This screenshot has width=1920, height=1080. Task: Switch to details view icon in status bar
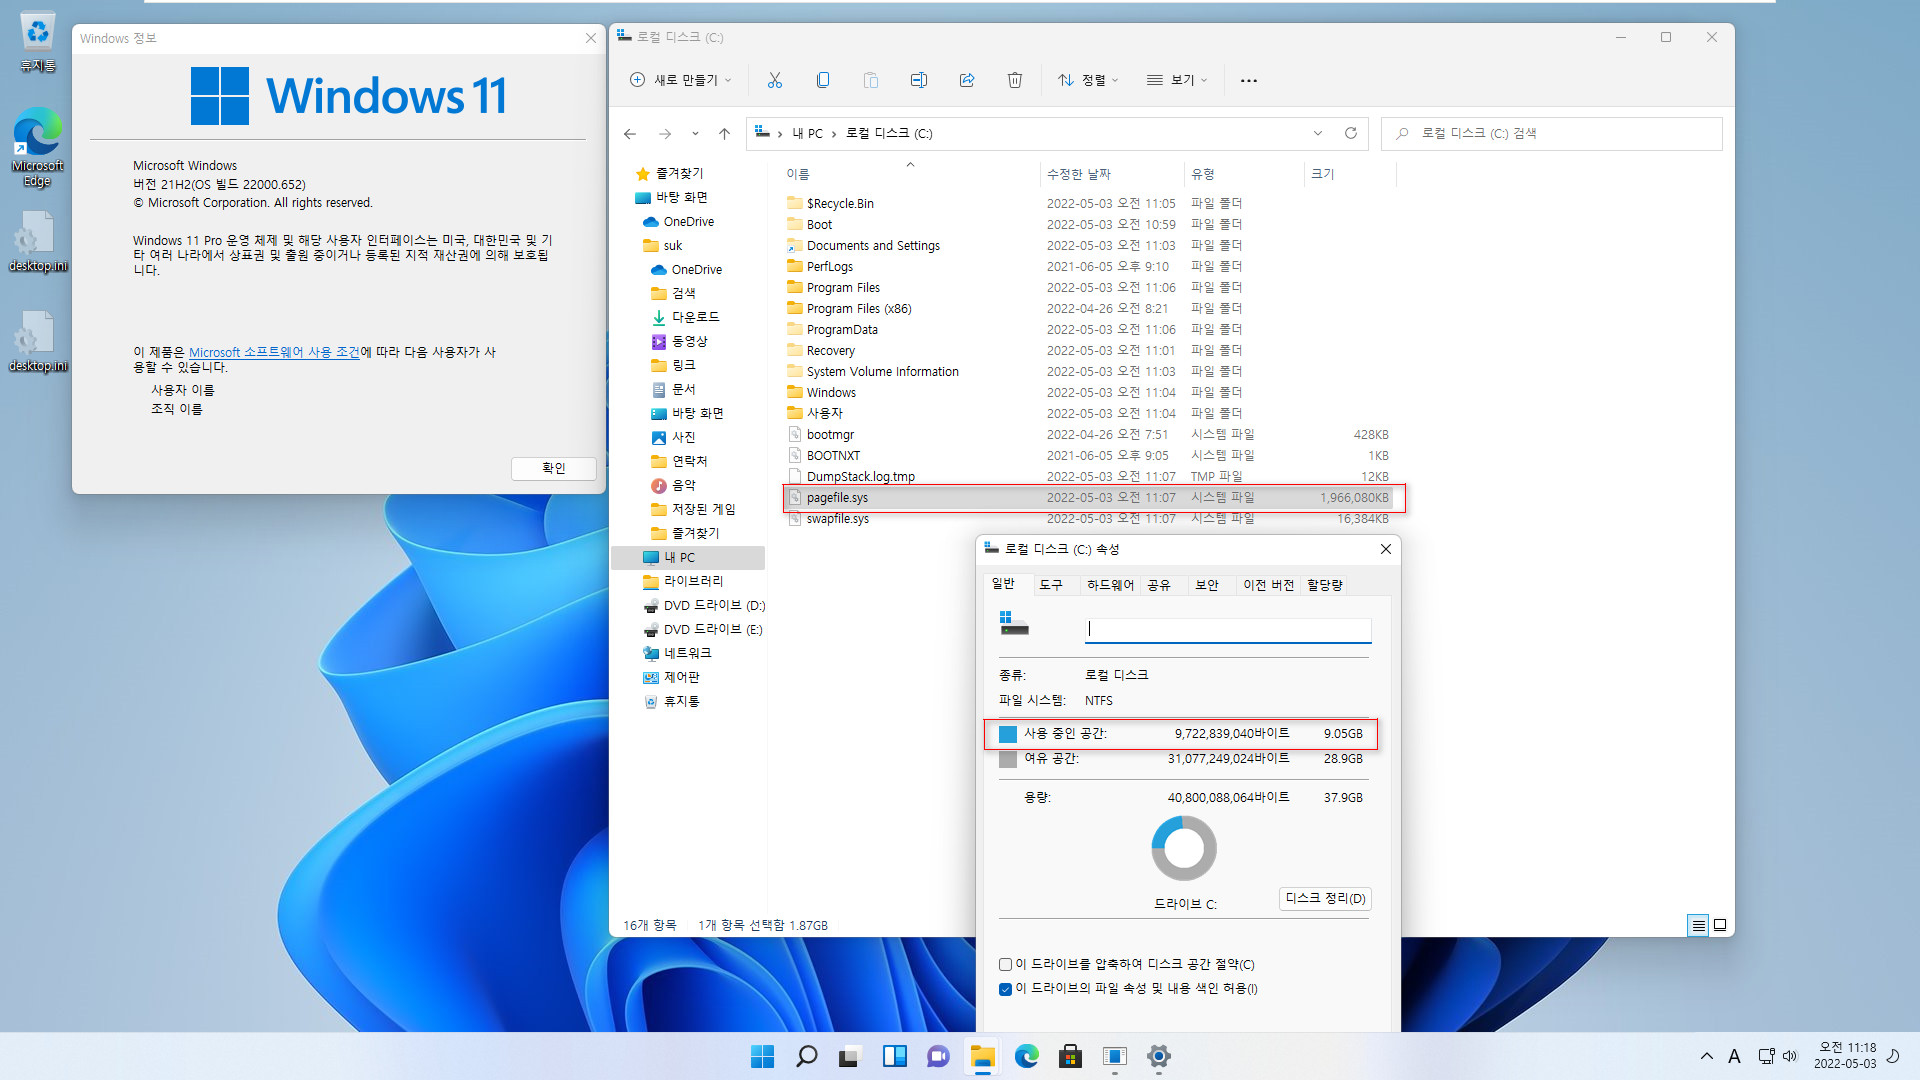pyautogui.click(x=1697, y=925)
